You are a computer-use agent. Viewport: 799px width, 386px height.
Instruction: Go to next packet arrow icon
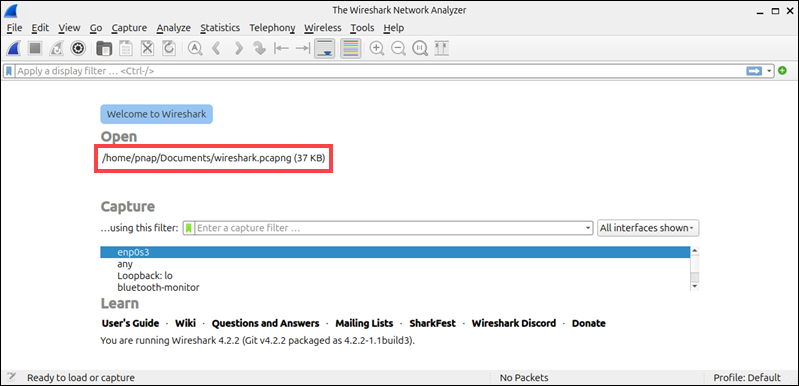click(238, 48)
